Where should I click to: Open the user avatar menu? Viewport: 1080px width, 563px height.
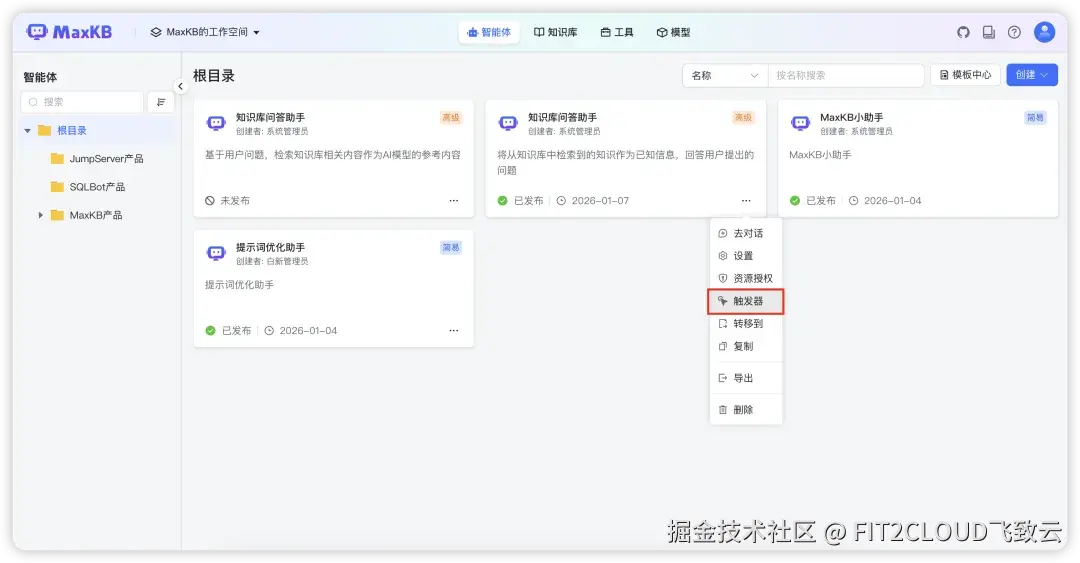tap(1044, 32)
